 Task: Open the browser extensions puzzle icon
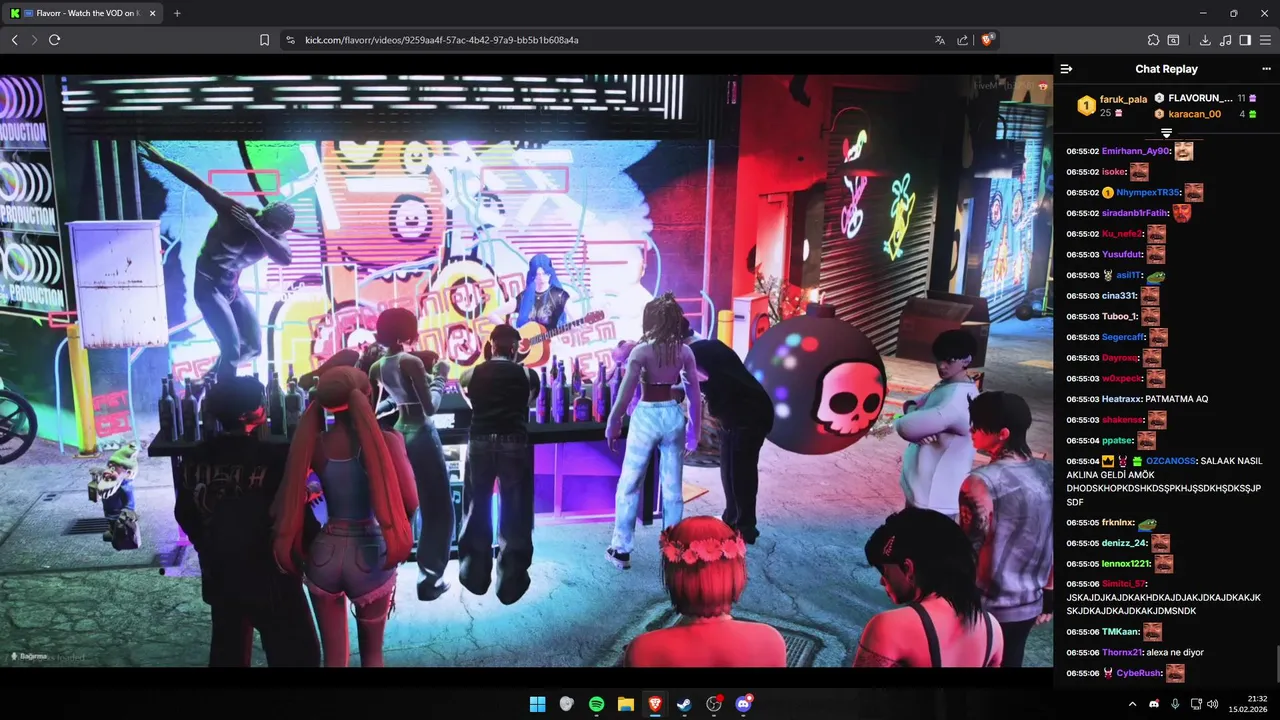1153,40
